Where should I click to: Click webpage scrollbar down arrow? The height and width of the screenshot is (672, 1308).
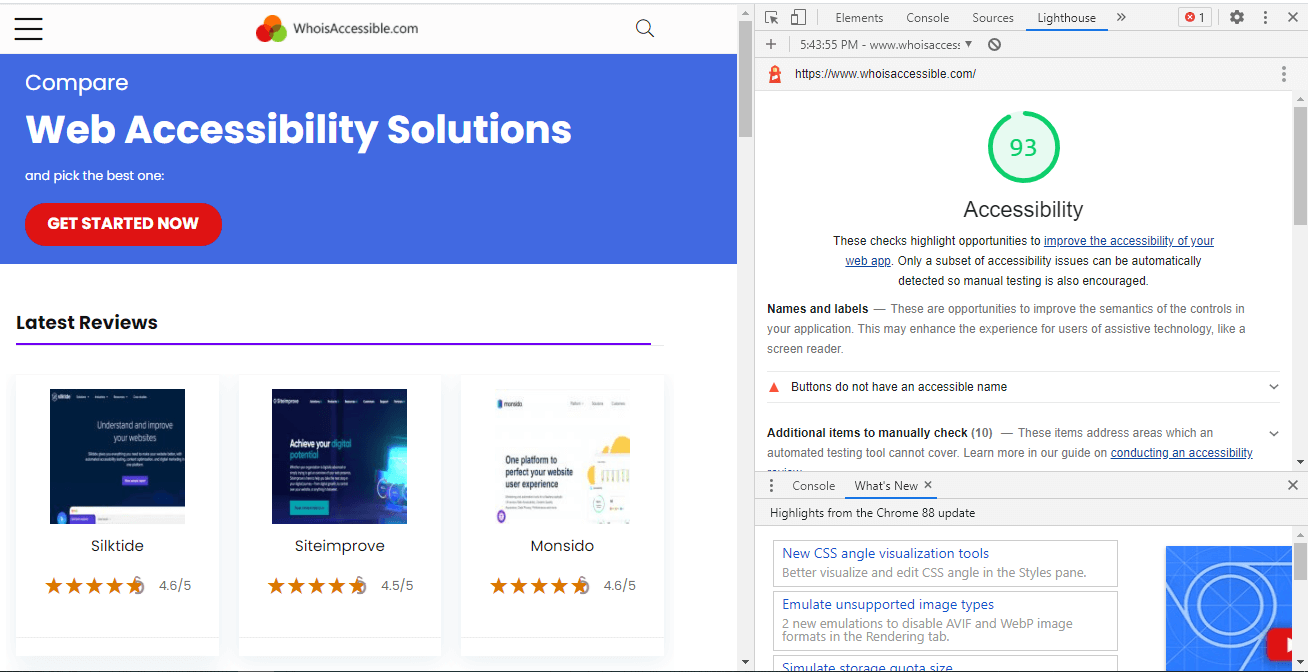click(745, 661)
